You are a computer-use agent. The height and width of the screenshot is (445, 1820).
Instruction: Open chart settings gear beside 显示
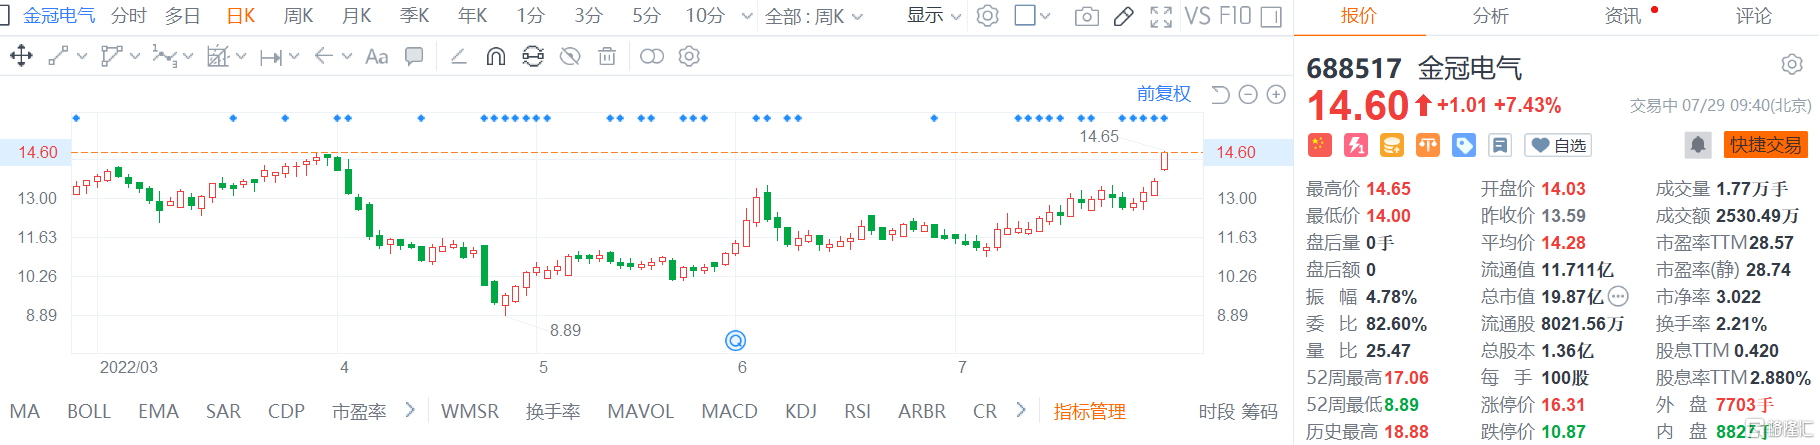987,16
